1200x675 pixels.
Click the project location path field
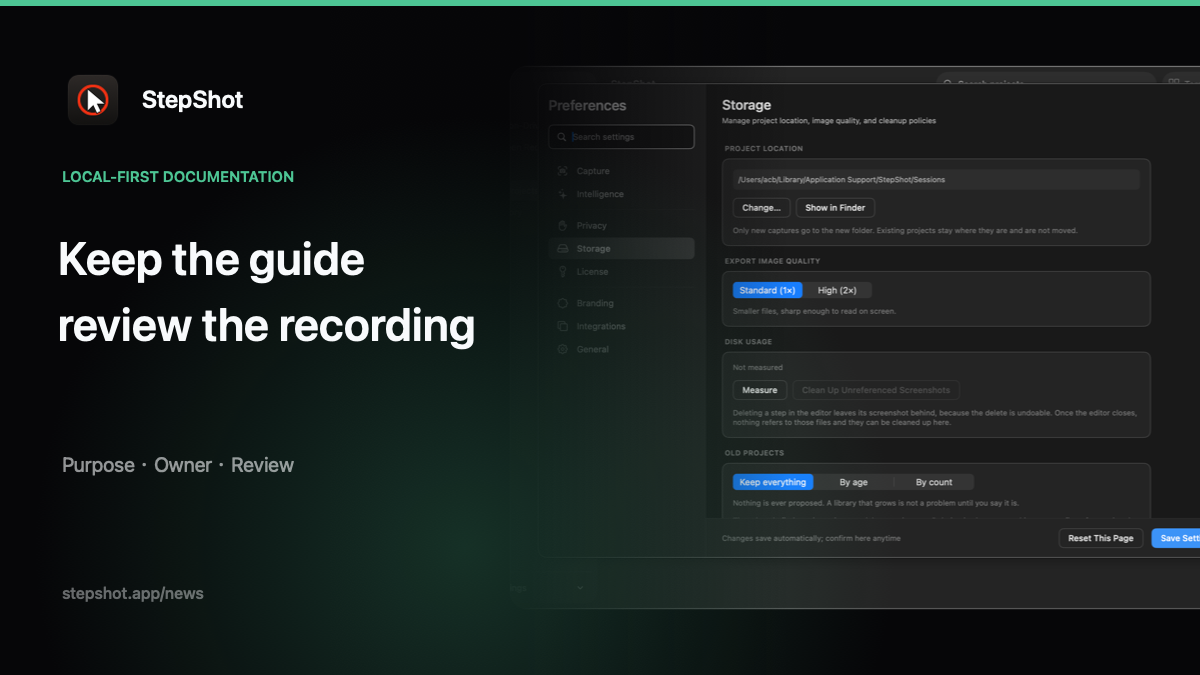(936, 180)
